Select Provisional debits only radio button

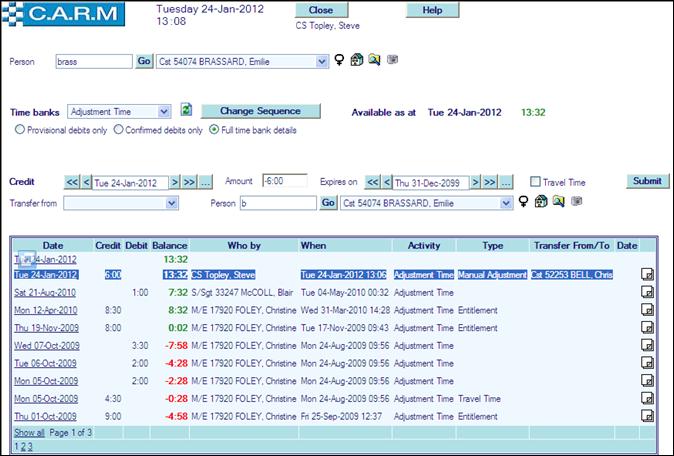tap(20, 129)
